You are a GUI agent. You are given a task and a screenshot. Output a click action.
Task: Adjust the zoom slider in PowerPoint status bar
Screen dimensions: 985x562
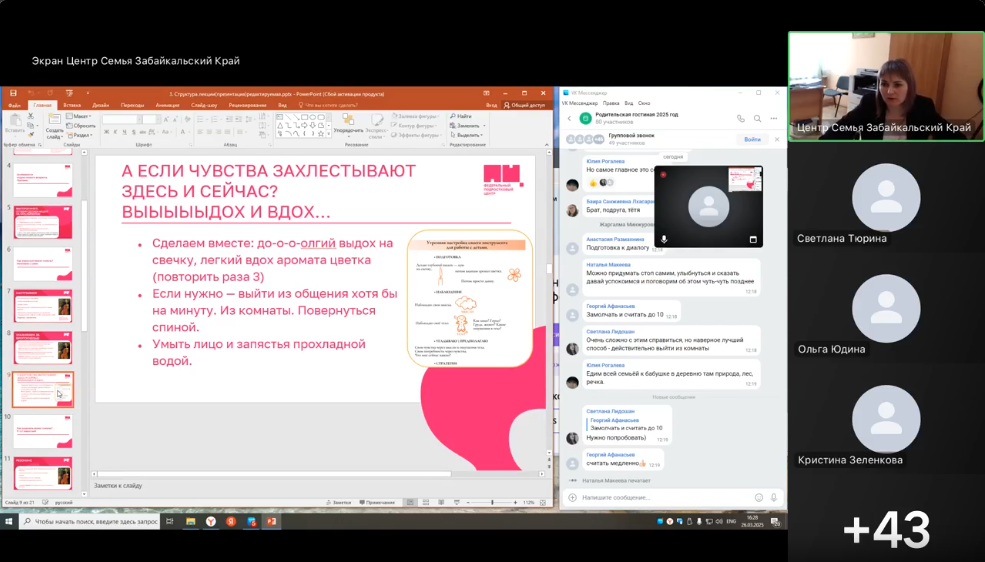[493, 502]
